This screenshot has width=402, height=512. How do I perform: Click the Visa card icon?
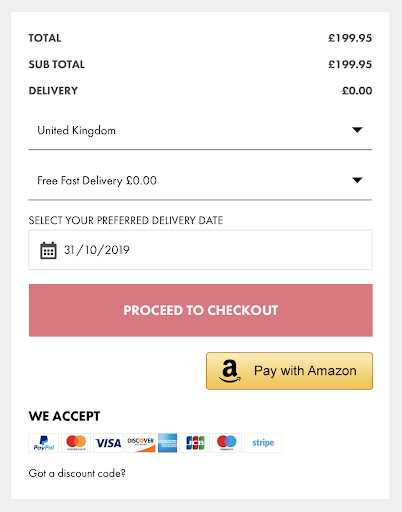[108, 443]
